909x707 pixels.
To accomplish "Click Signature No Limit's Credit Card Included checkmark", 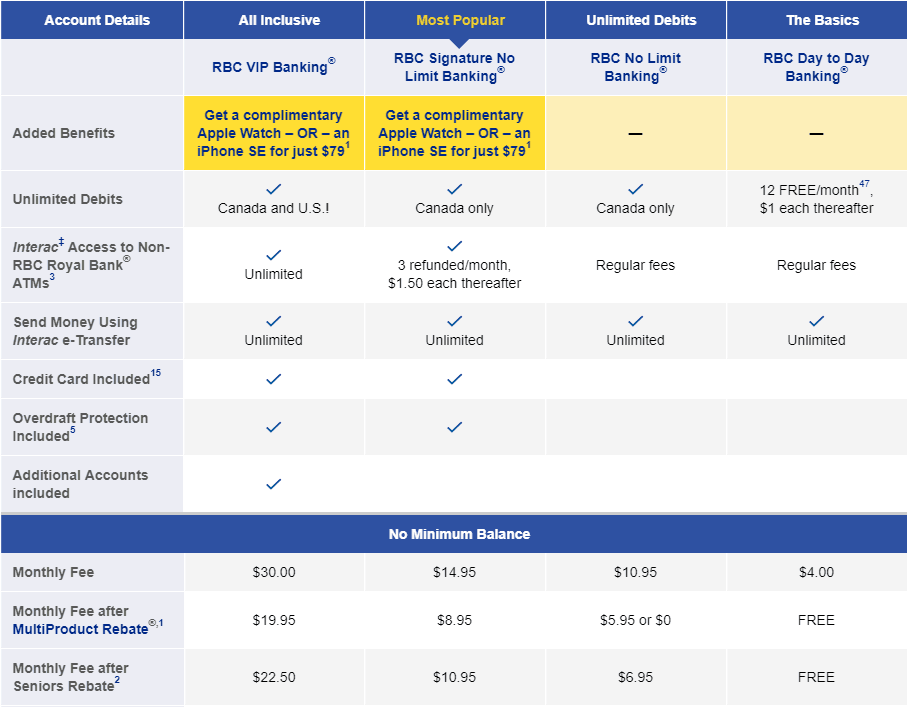I will pos(454,379).
